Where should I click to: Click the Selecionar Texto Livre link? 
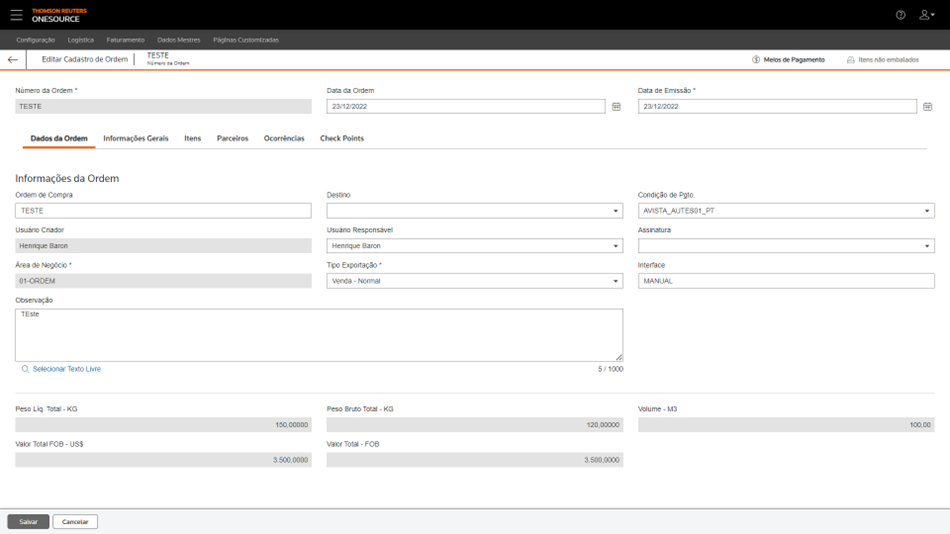coord(67,369)
